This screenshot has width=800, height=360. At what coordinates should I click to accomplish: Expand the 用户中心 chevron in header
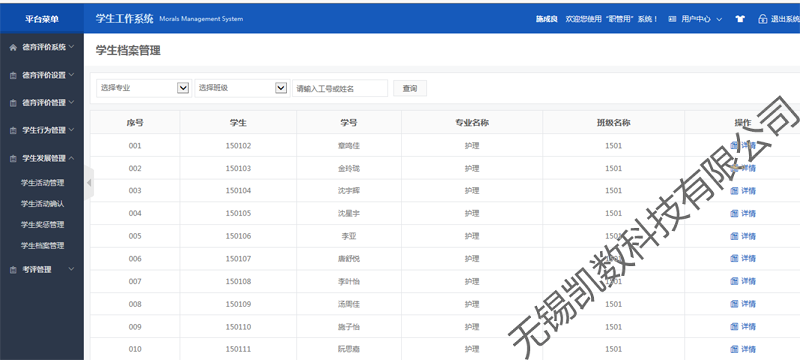[x=719, y=19]
